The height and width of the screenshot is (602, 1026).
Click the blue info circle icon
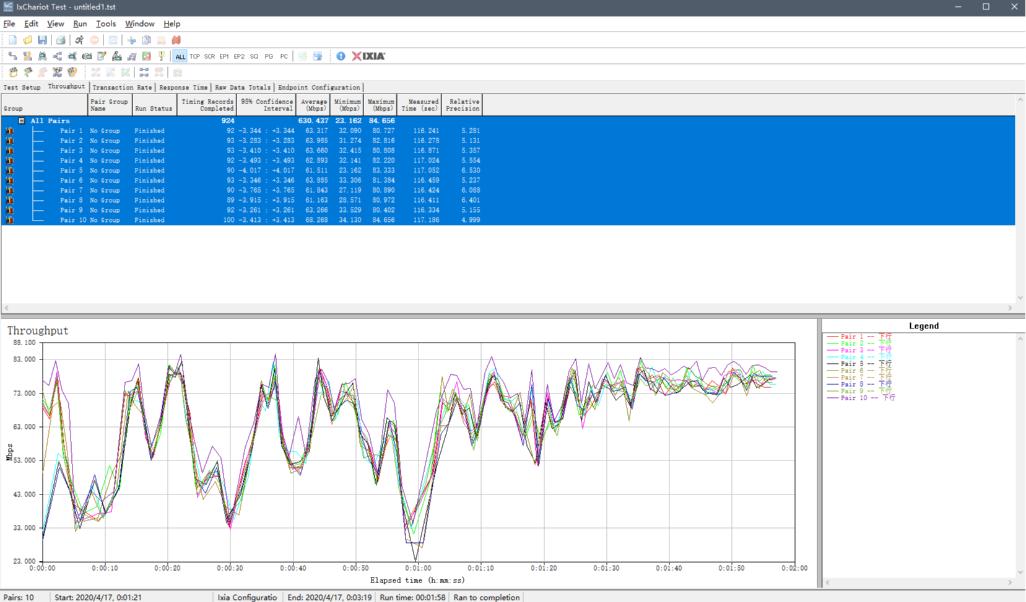pyautogui.click(x=340, y=56)
